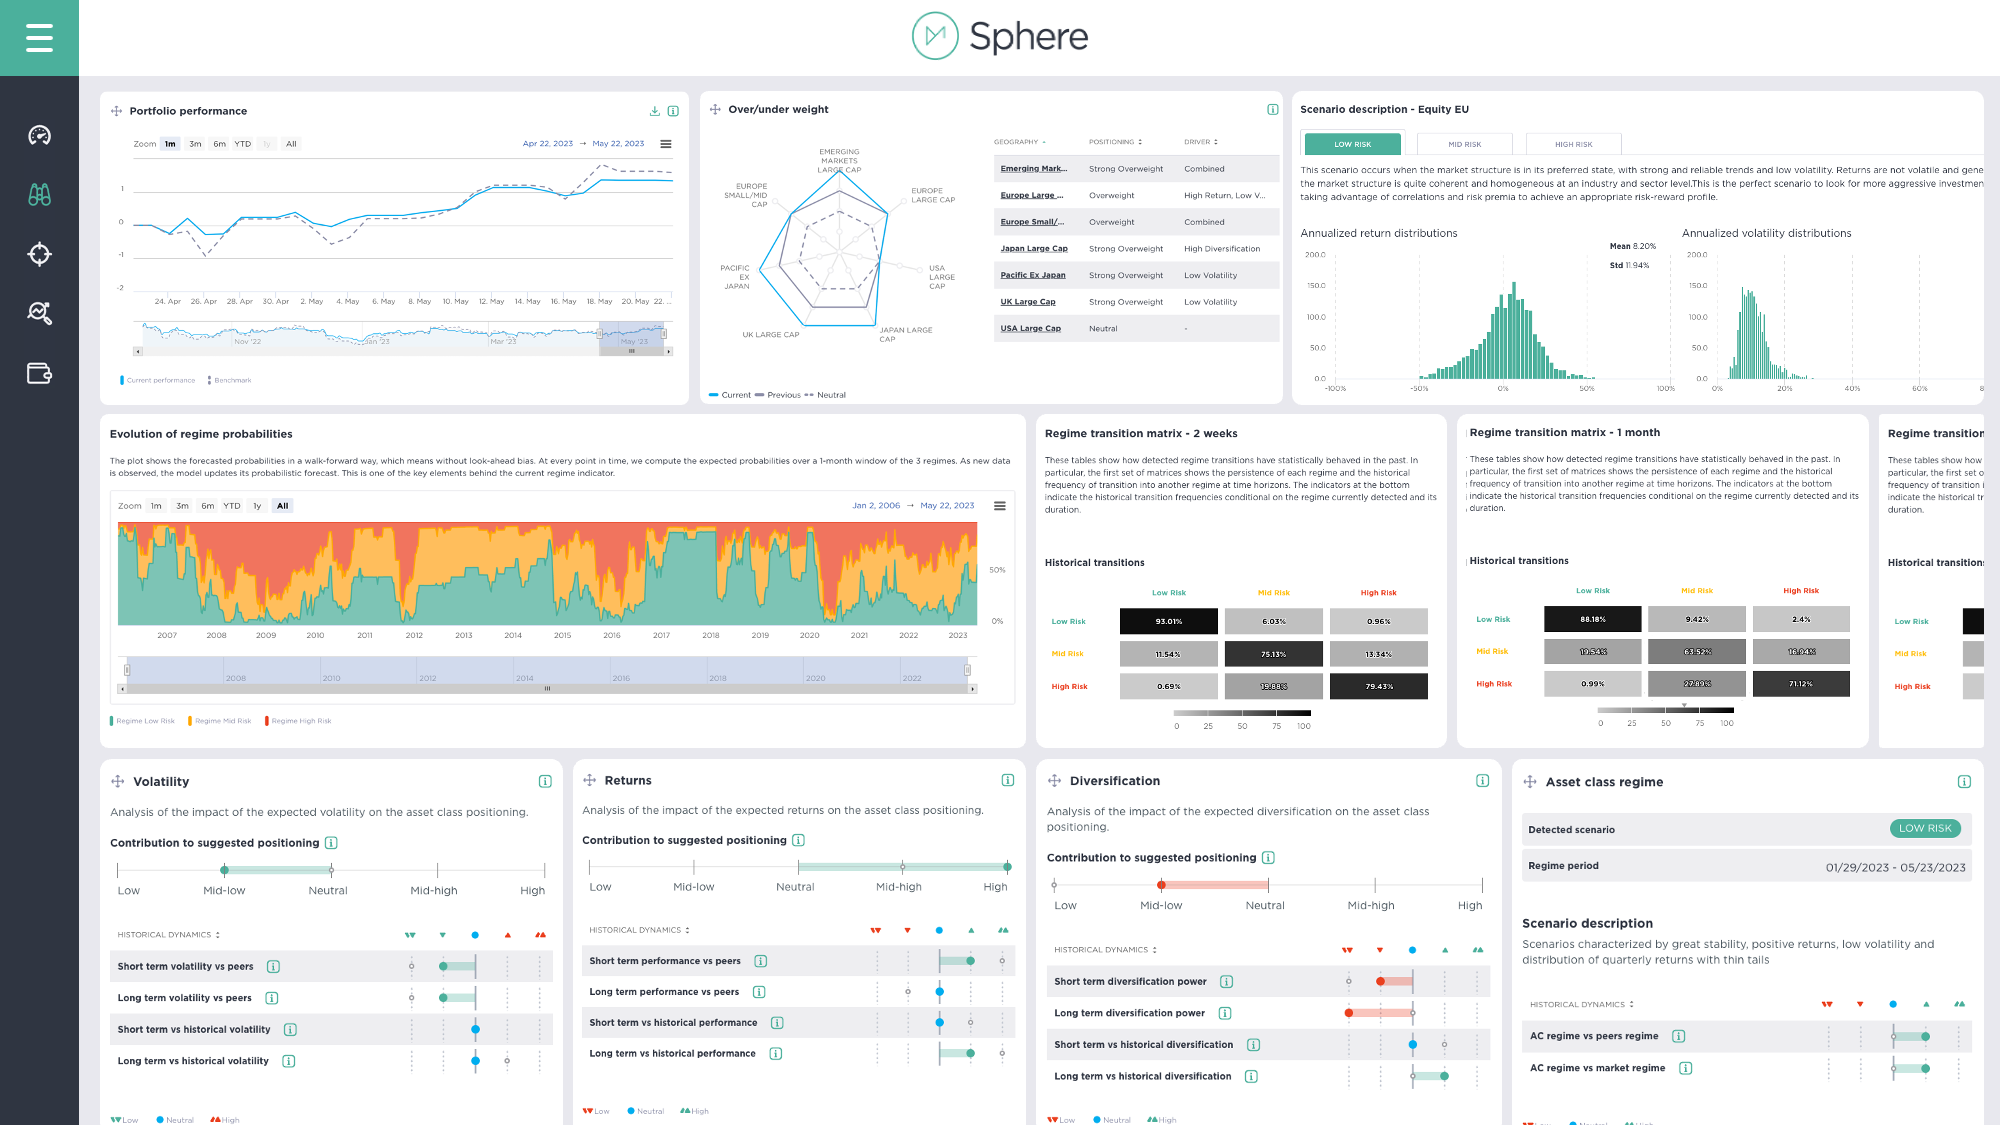Image resolution: width=2000 pixels, height=1125 pixels.
Task: Open the chart search sidebar icon
Action: [x=39, y=313]
